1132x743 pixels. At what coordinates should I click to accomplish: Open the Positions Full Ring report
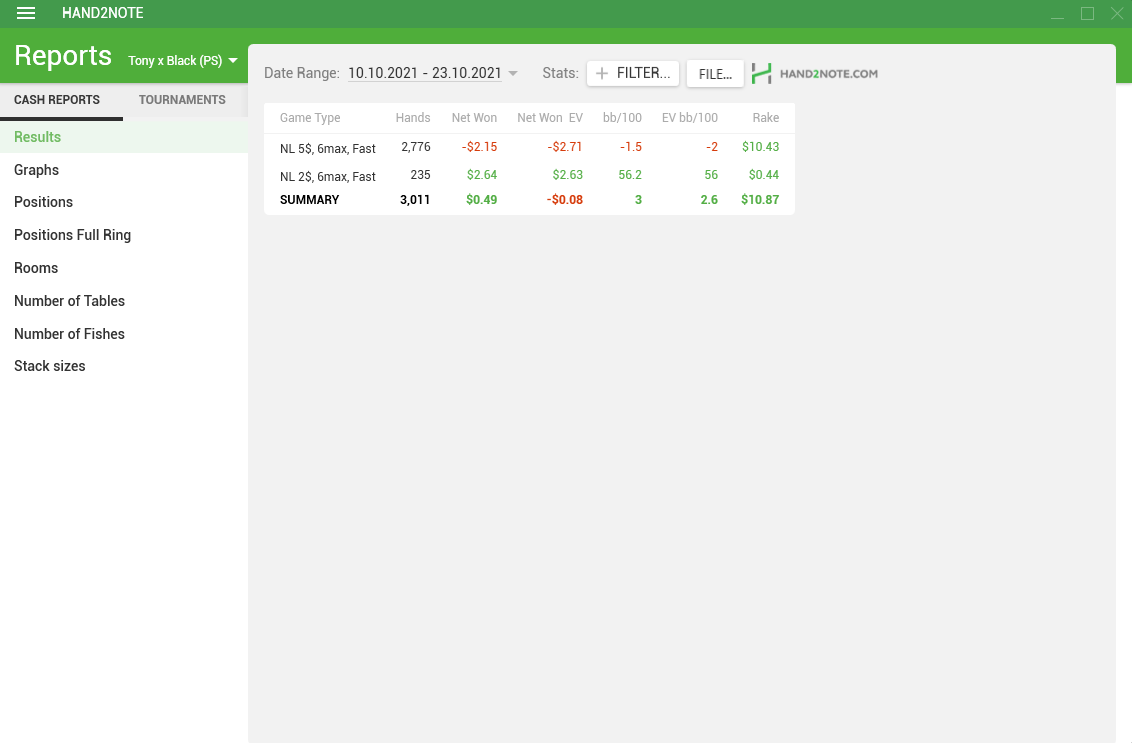123,235
